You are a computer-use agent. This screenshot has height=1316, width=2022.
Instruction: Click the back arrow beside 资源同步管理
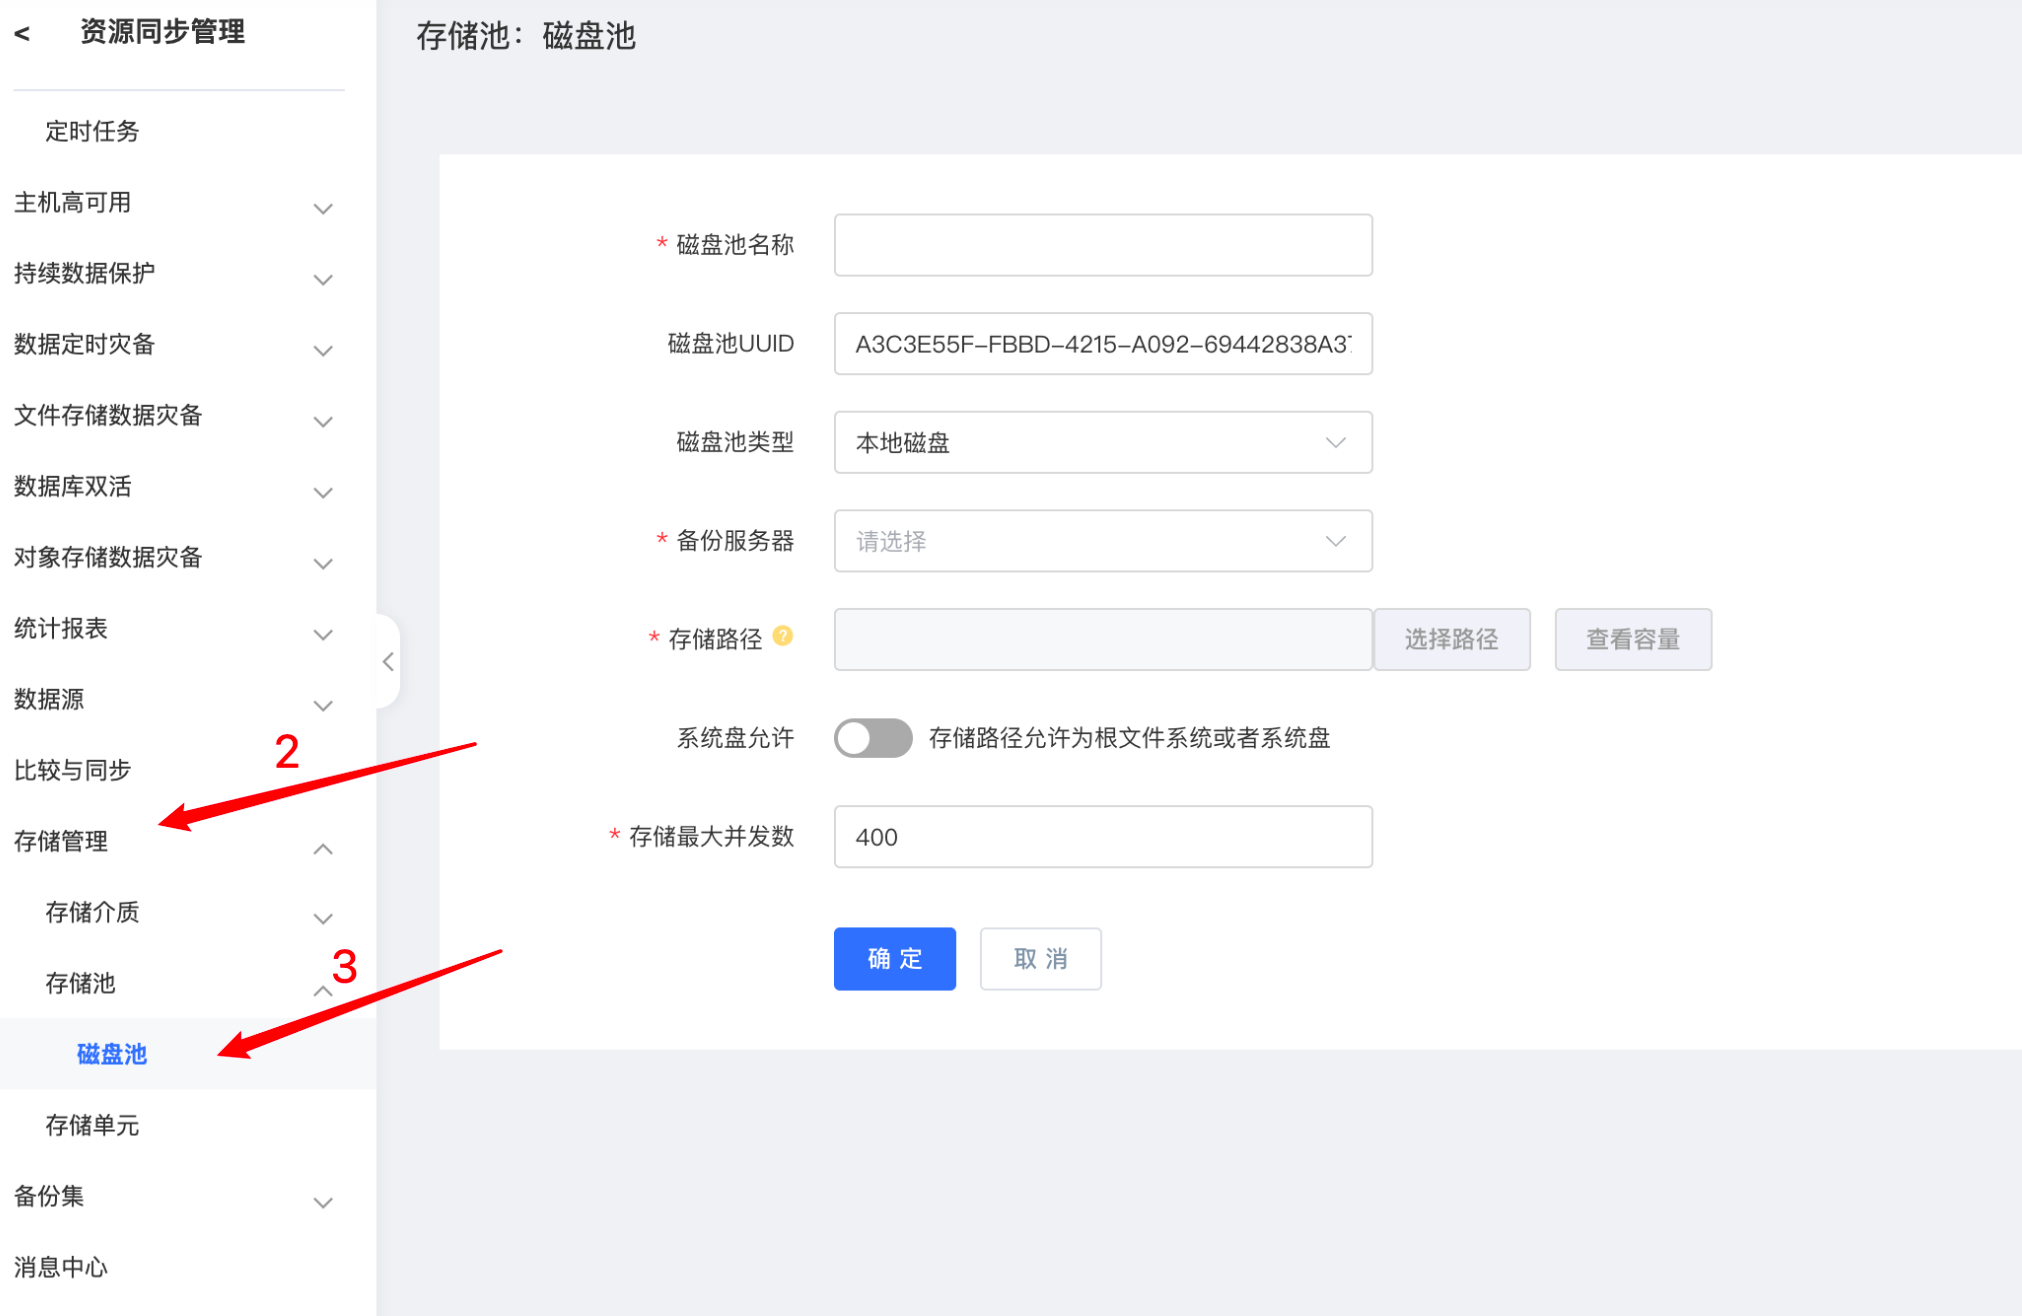22,34
